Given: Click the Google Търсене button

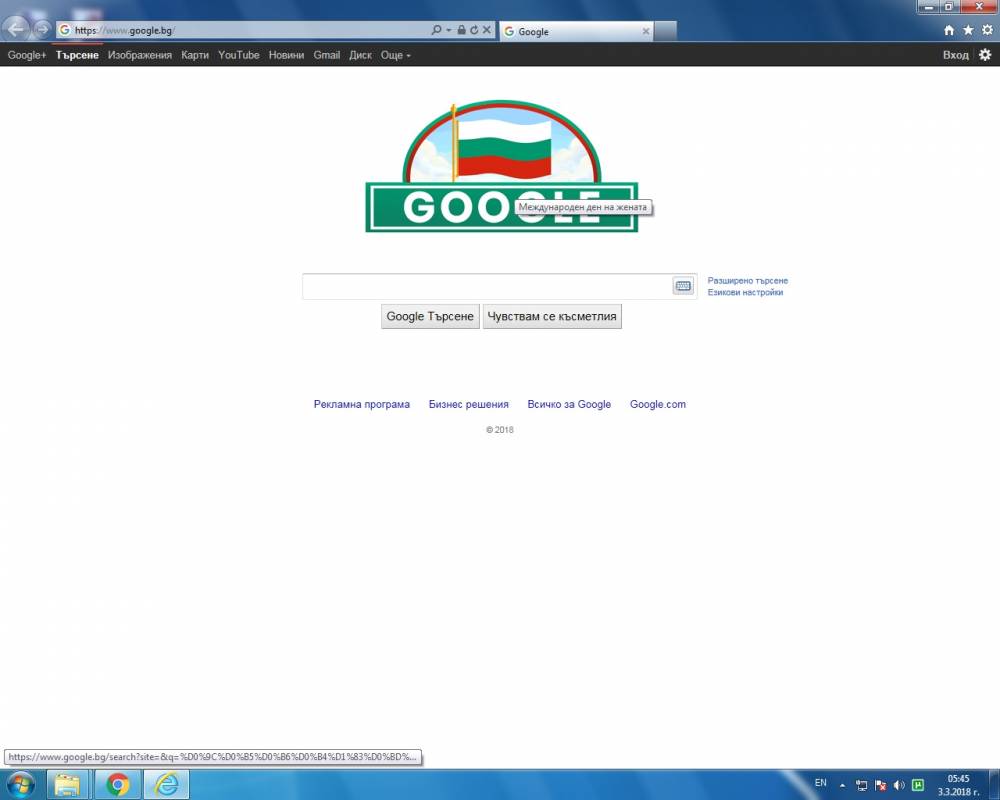Looking at the screenshot, I should pos(430,316).
